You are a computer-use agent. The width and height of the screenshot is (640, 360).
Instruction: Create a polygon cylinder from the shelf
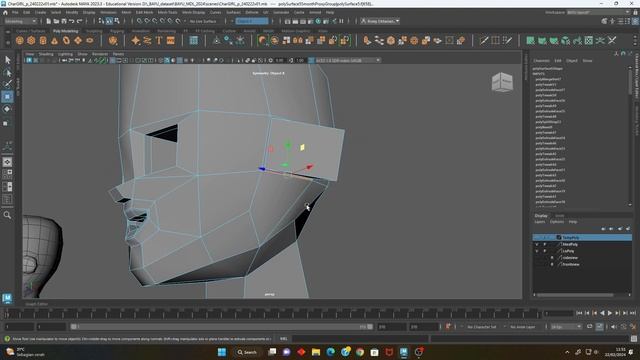click(x=43, y=40)
